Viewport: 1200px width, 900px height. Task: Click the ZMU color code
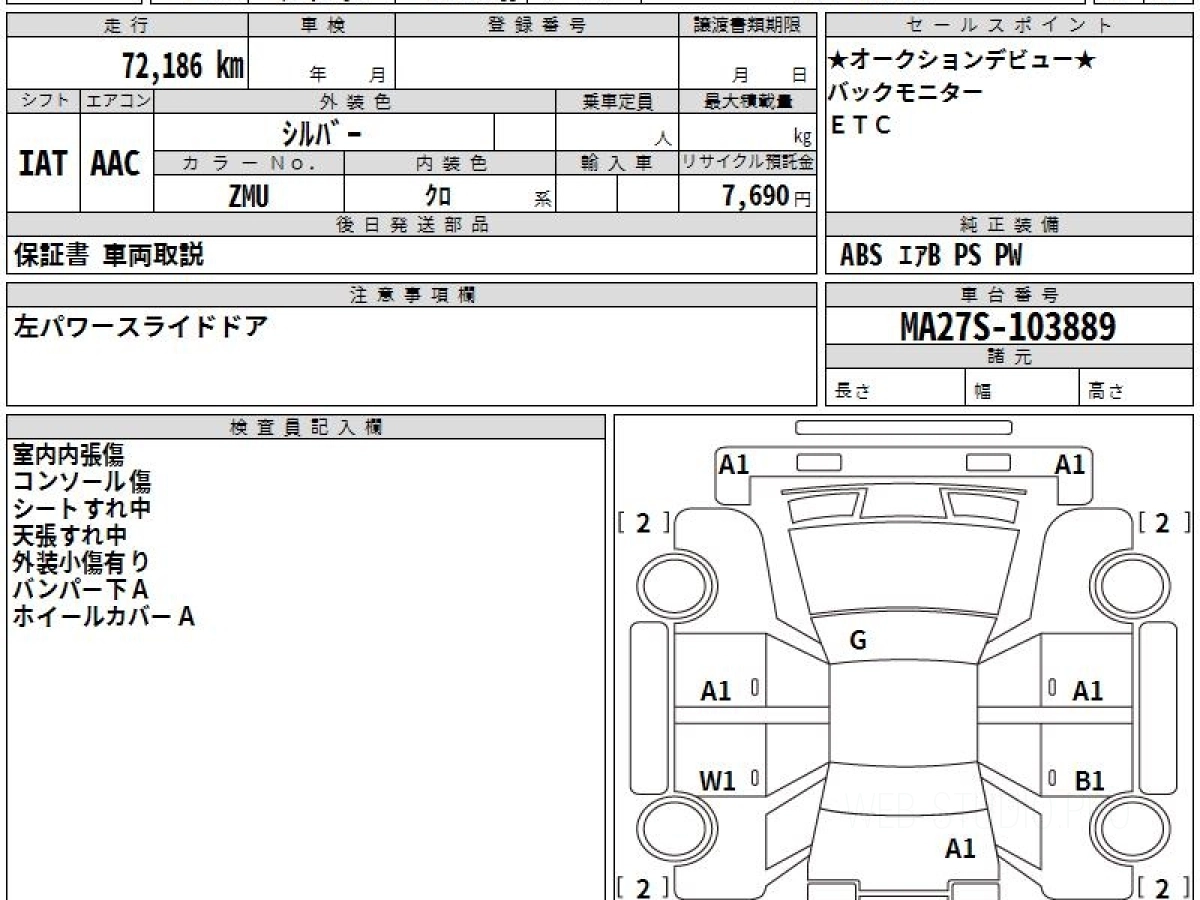pyautogui.click(x=248, y=196)
